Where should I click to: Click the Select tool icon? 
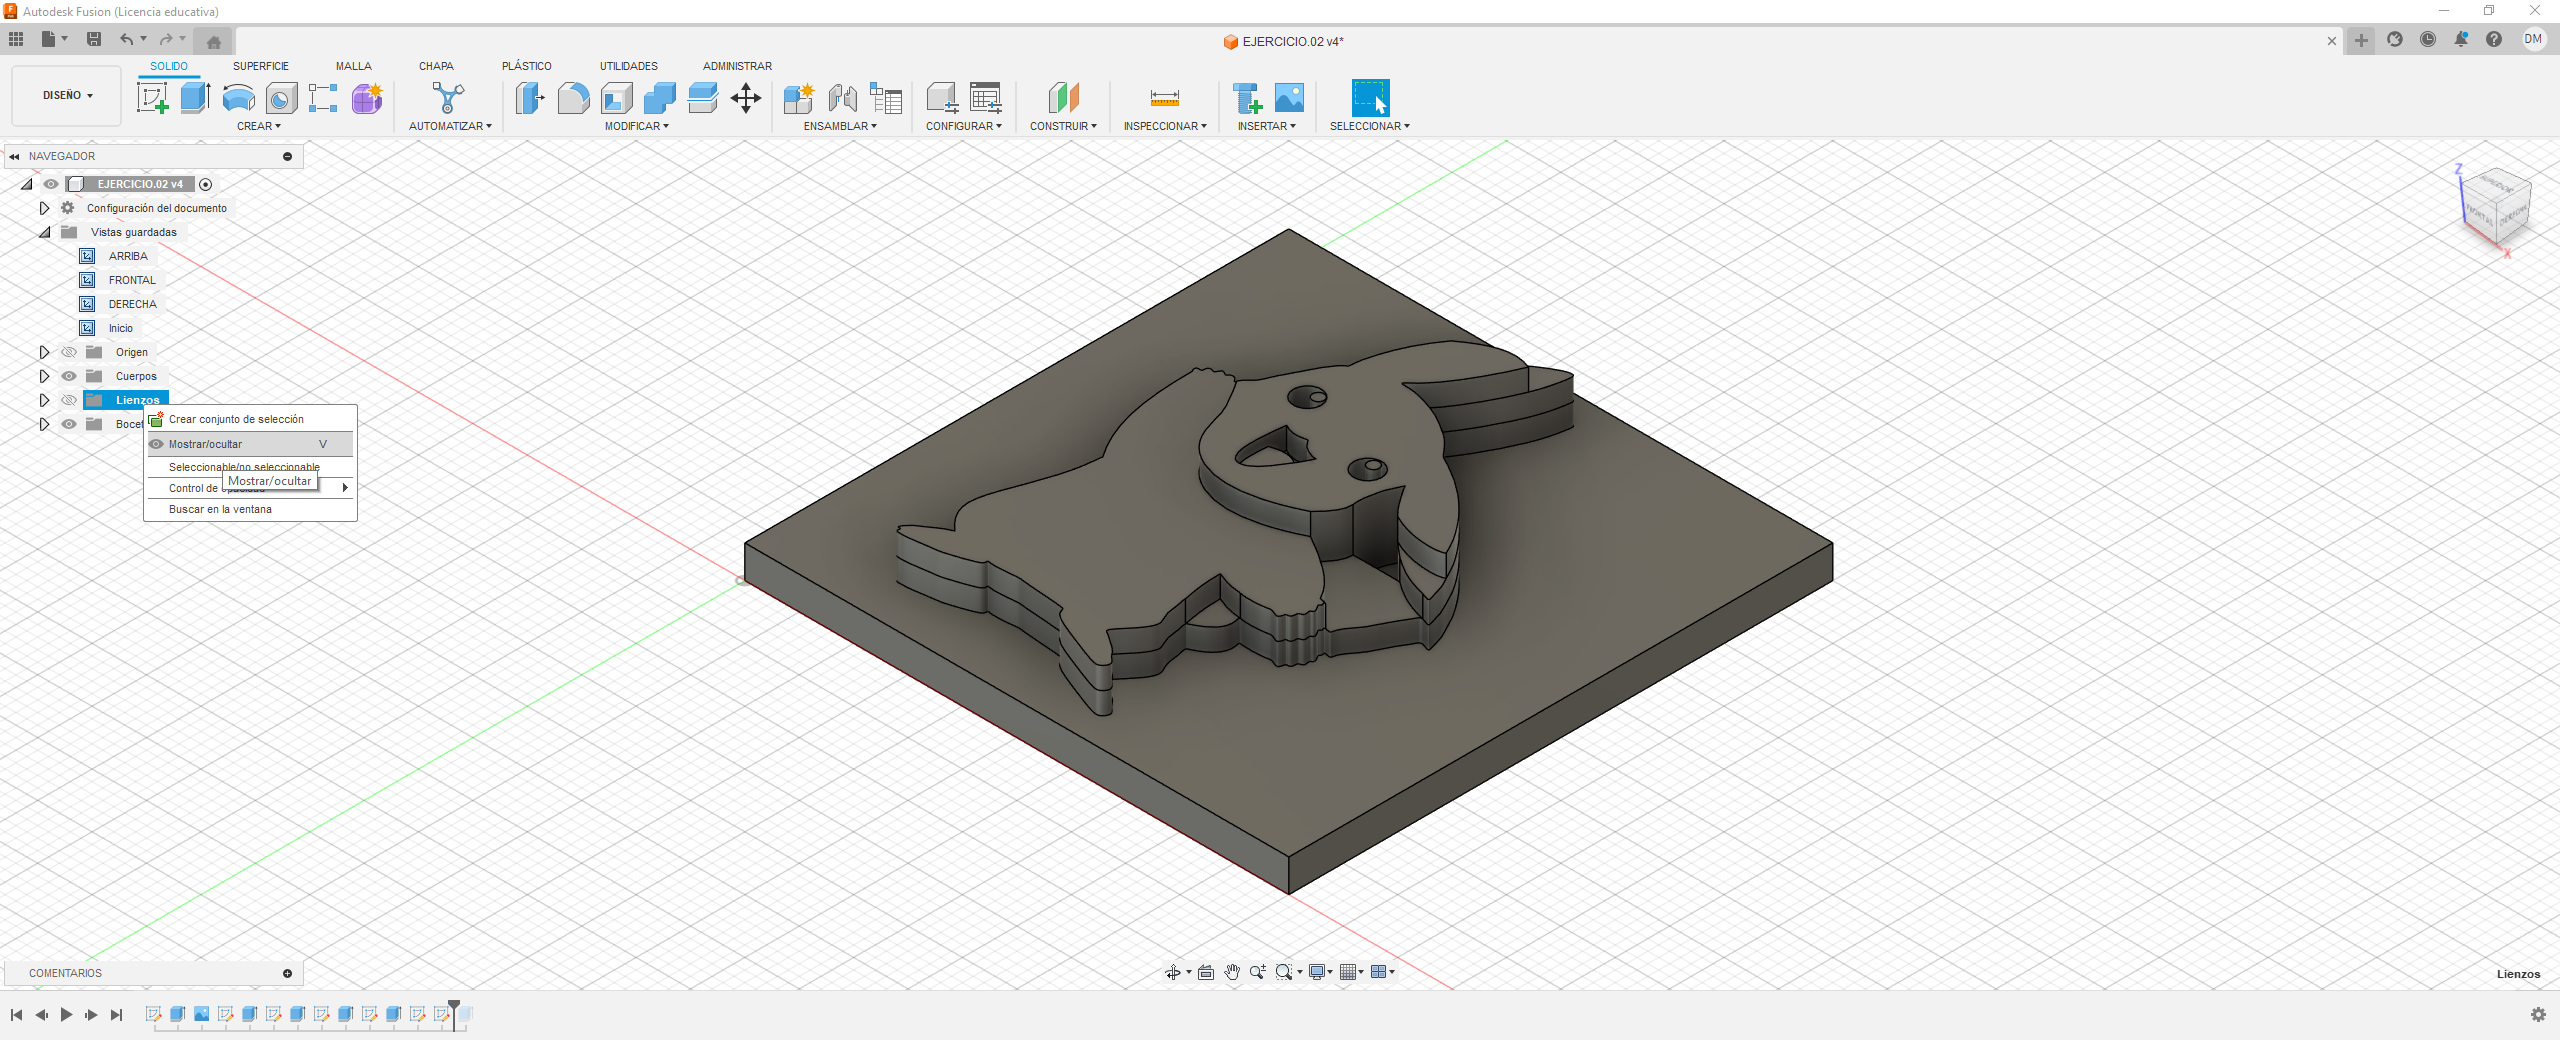pyautogui.click(x=1370, y=98)
